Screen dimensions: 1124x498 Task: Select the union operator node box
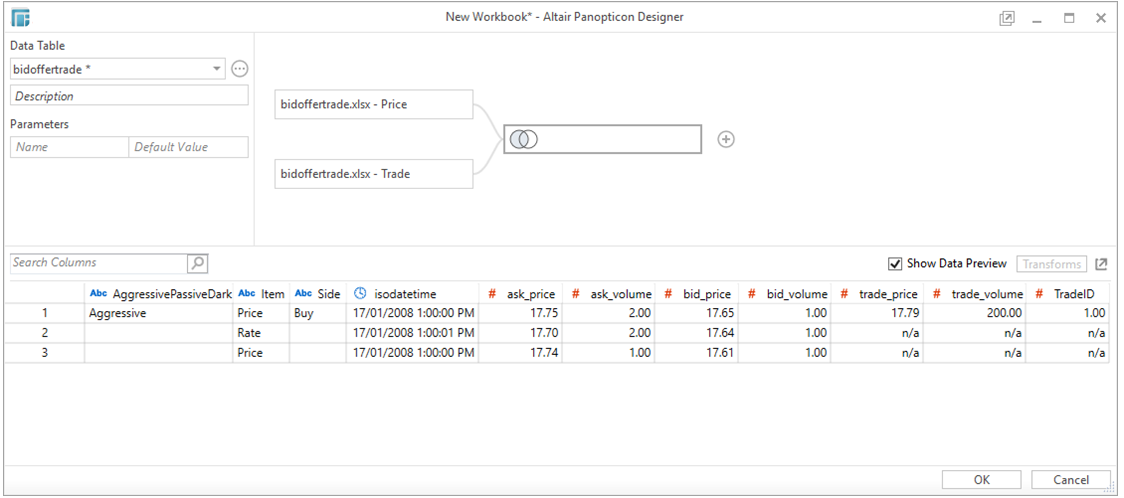(602, 140)
